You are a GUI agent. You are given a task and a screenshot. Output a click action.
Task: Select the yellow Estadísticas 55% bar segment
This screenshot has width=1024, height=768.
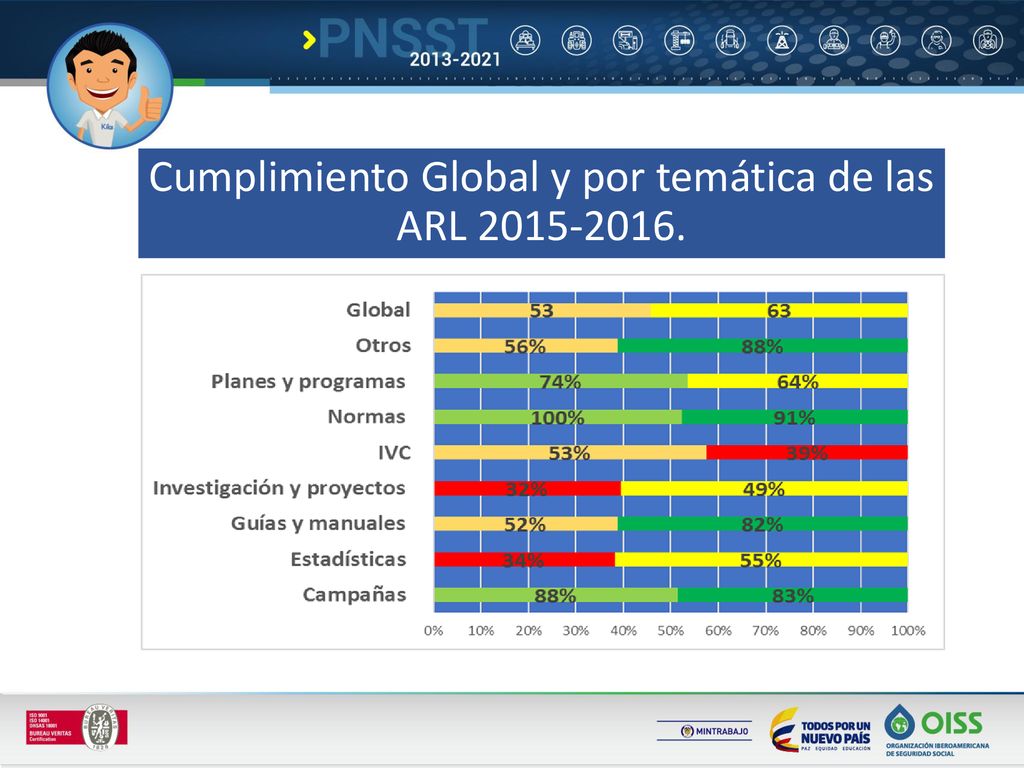tap(761, 559)
